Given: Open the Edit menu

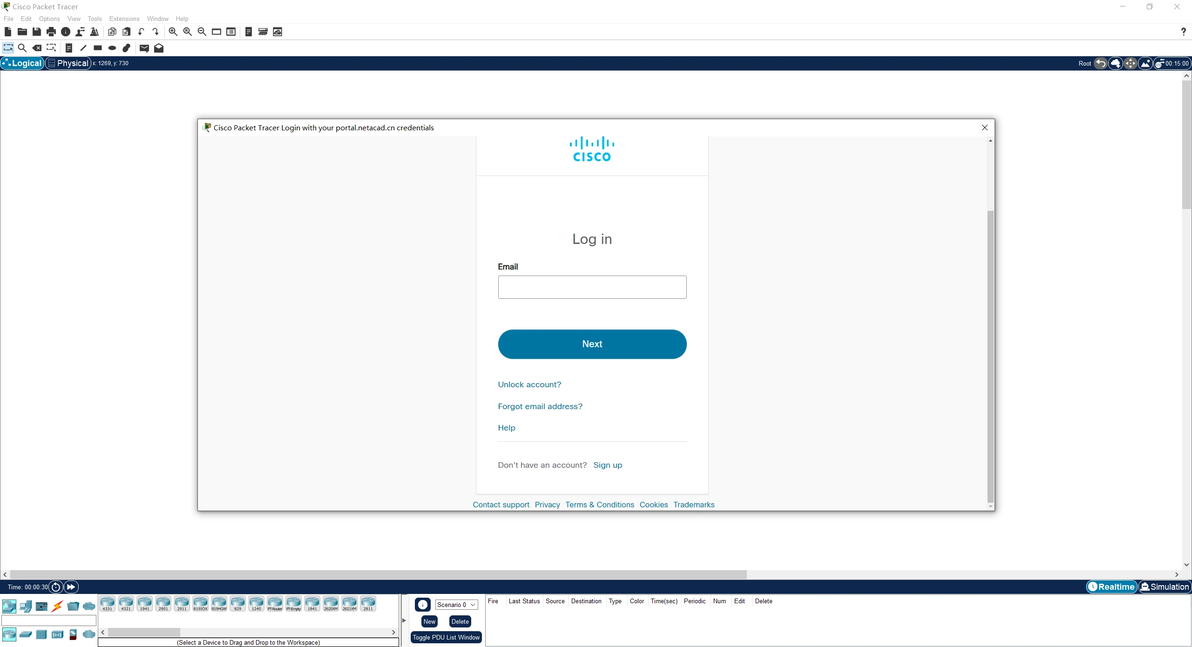Looking at the screenshot, I should pyautogui.click(x=26, y=19).
